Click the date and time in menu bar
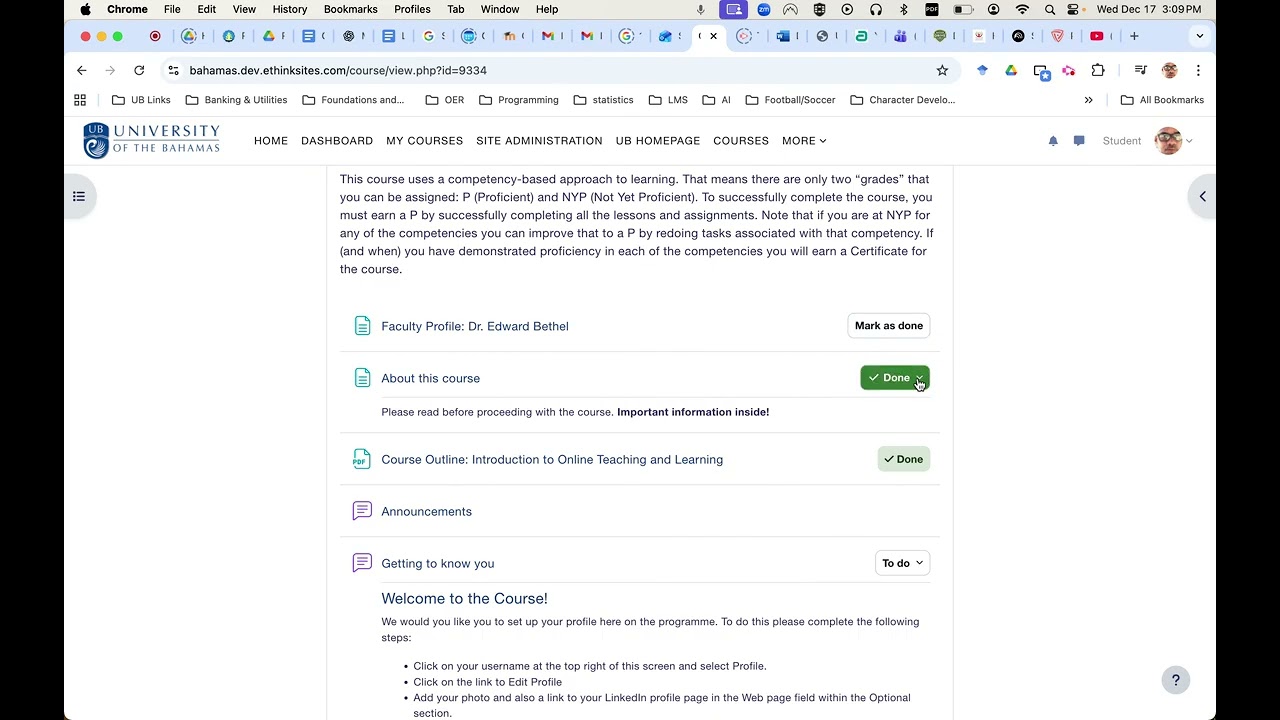The image size is (1280, 720). pos(1149,9)
